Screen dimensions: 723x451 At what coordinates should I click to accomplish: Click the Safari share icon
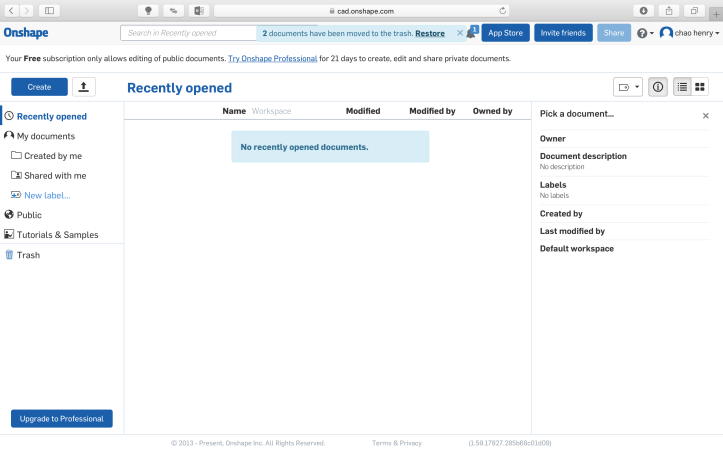pos(668,10)
